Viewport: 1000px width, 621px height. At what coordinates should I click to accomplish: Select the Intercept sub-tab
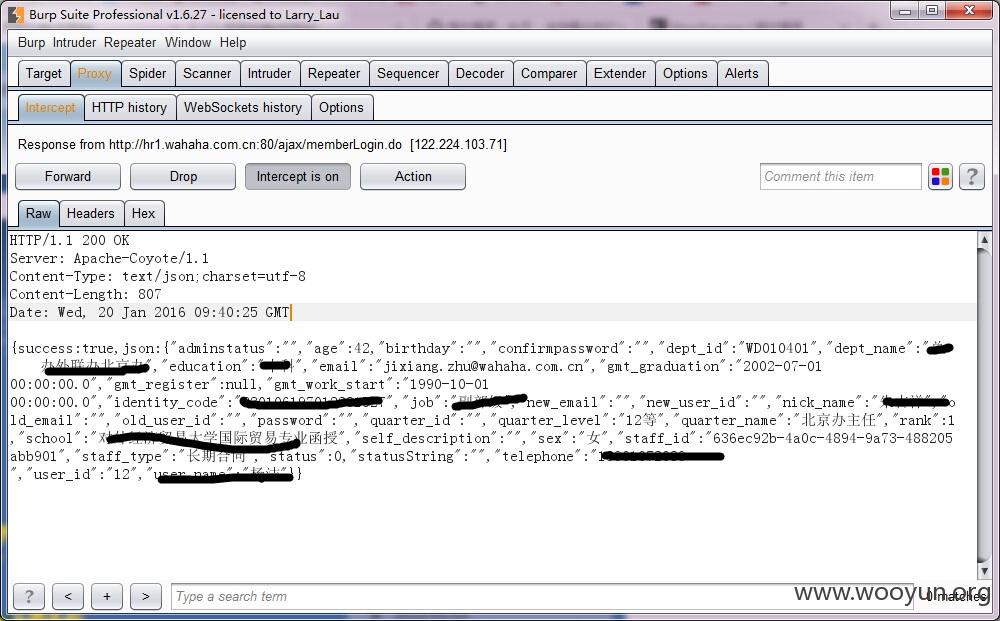coord(50,107)
